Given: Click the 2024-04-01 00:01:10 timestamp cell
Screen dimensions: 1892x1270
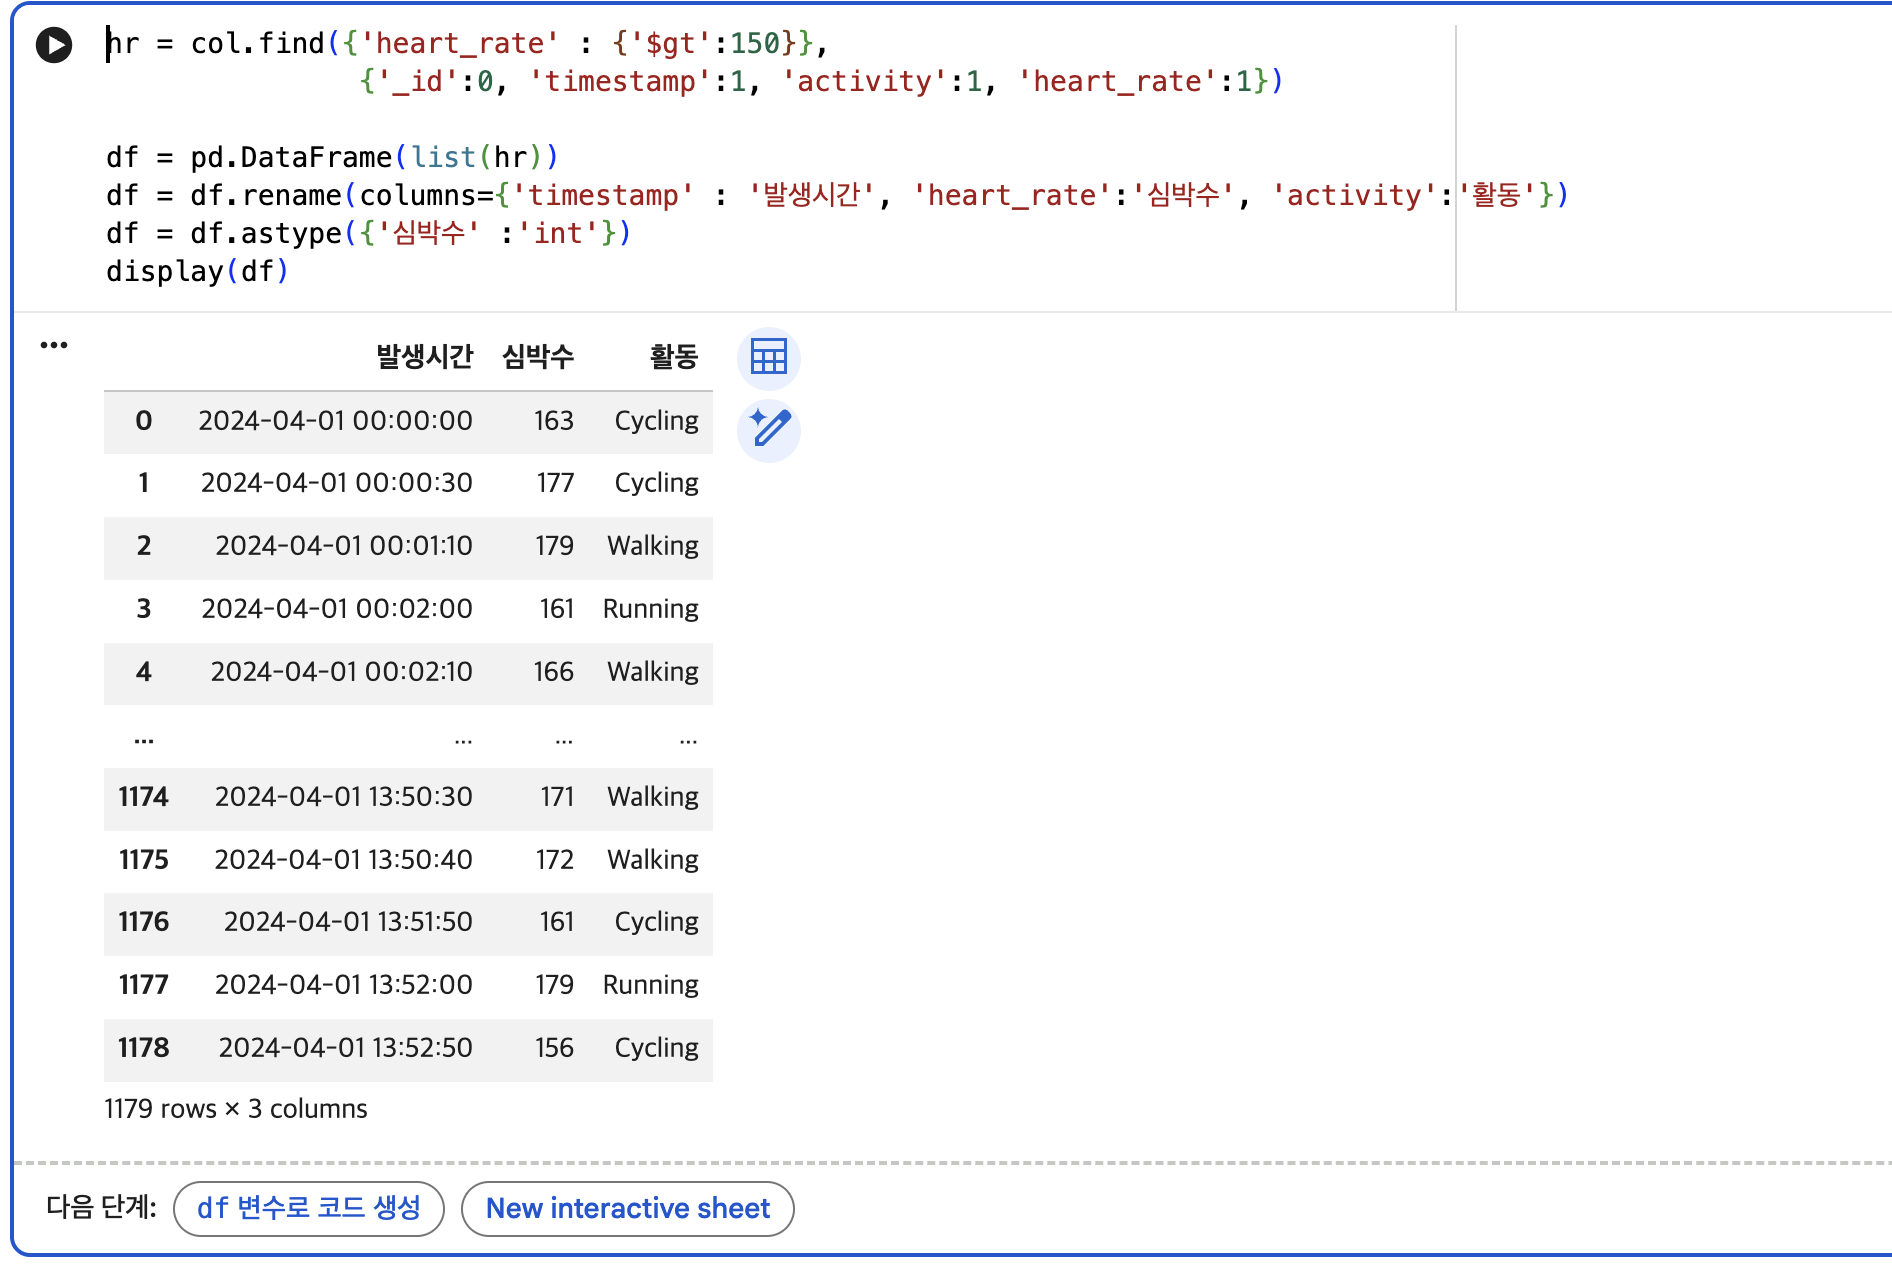Looking at the screenshot, I should point(344,546).
